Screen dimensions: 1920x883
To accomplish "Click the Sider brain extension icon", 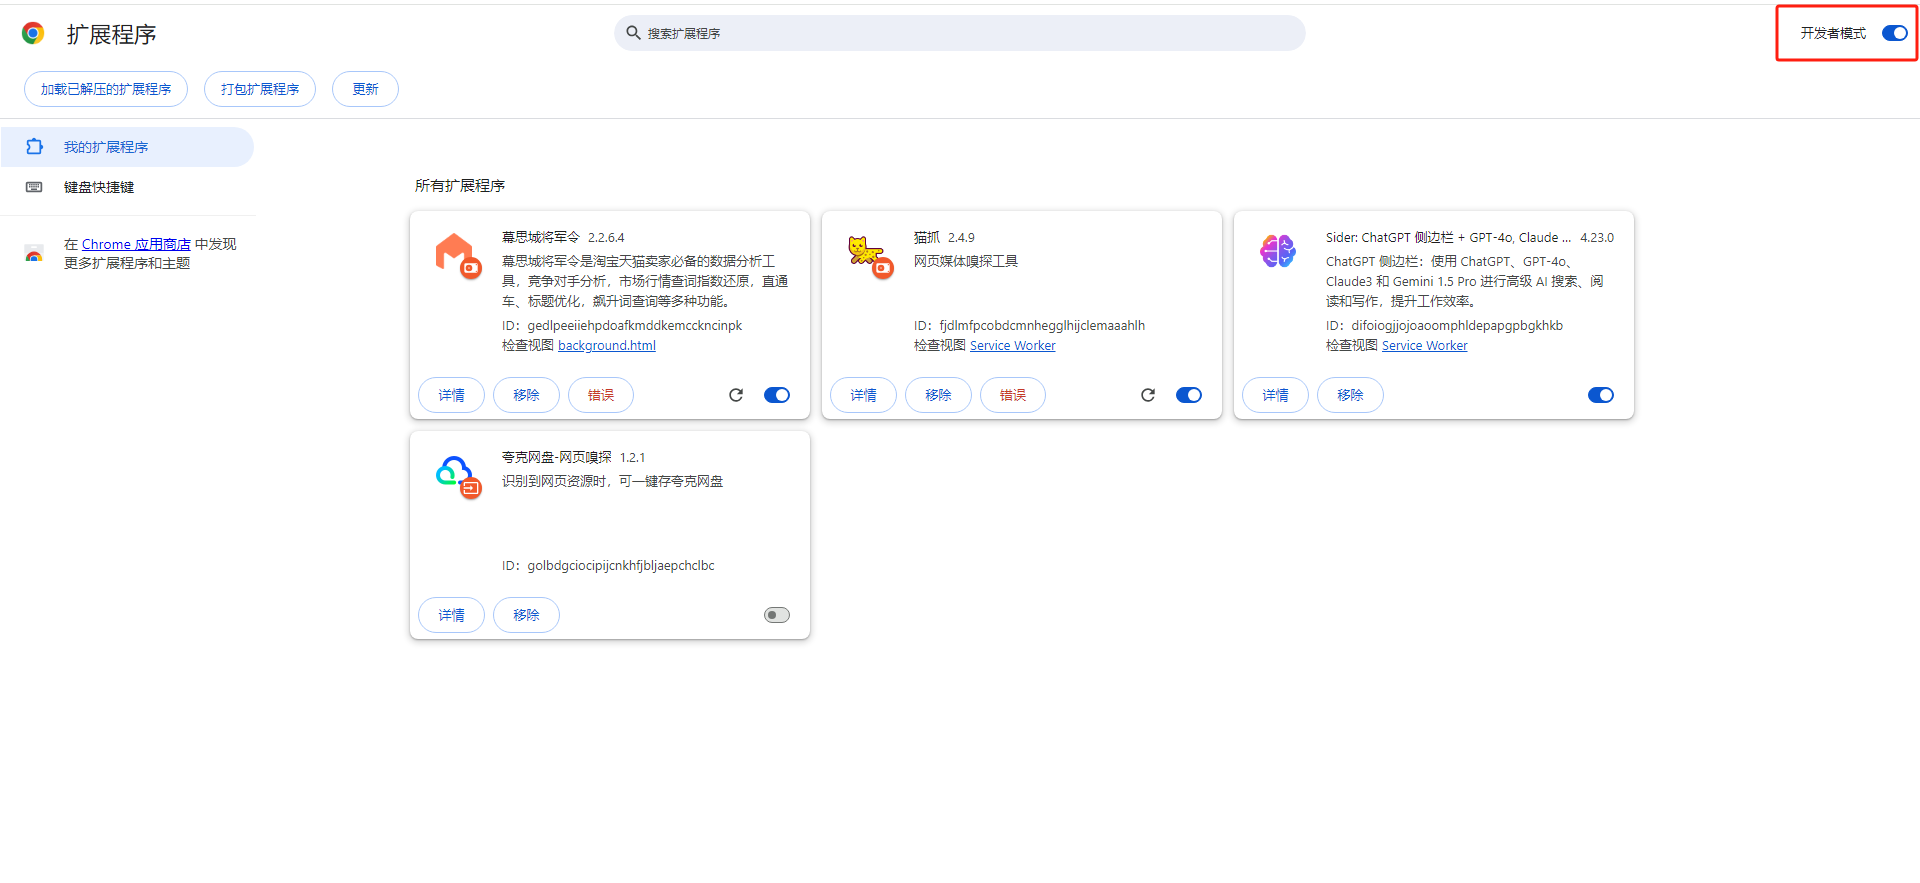I will pyautogui.click(x=1278, y=251).
